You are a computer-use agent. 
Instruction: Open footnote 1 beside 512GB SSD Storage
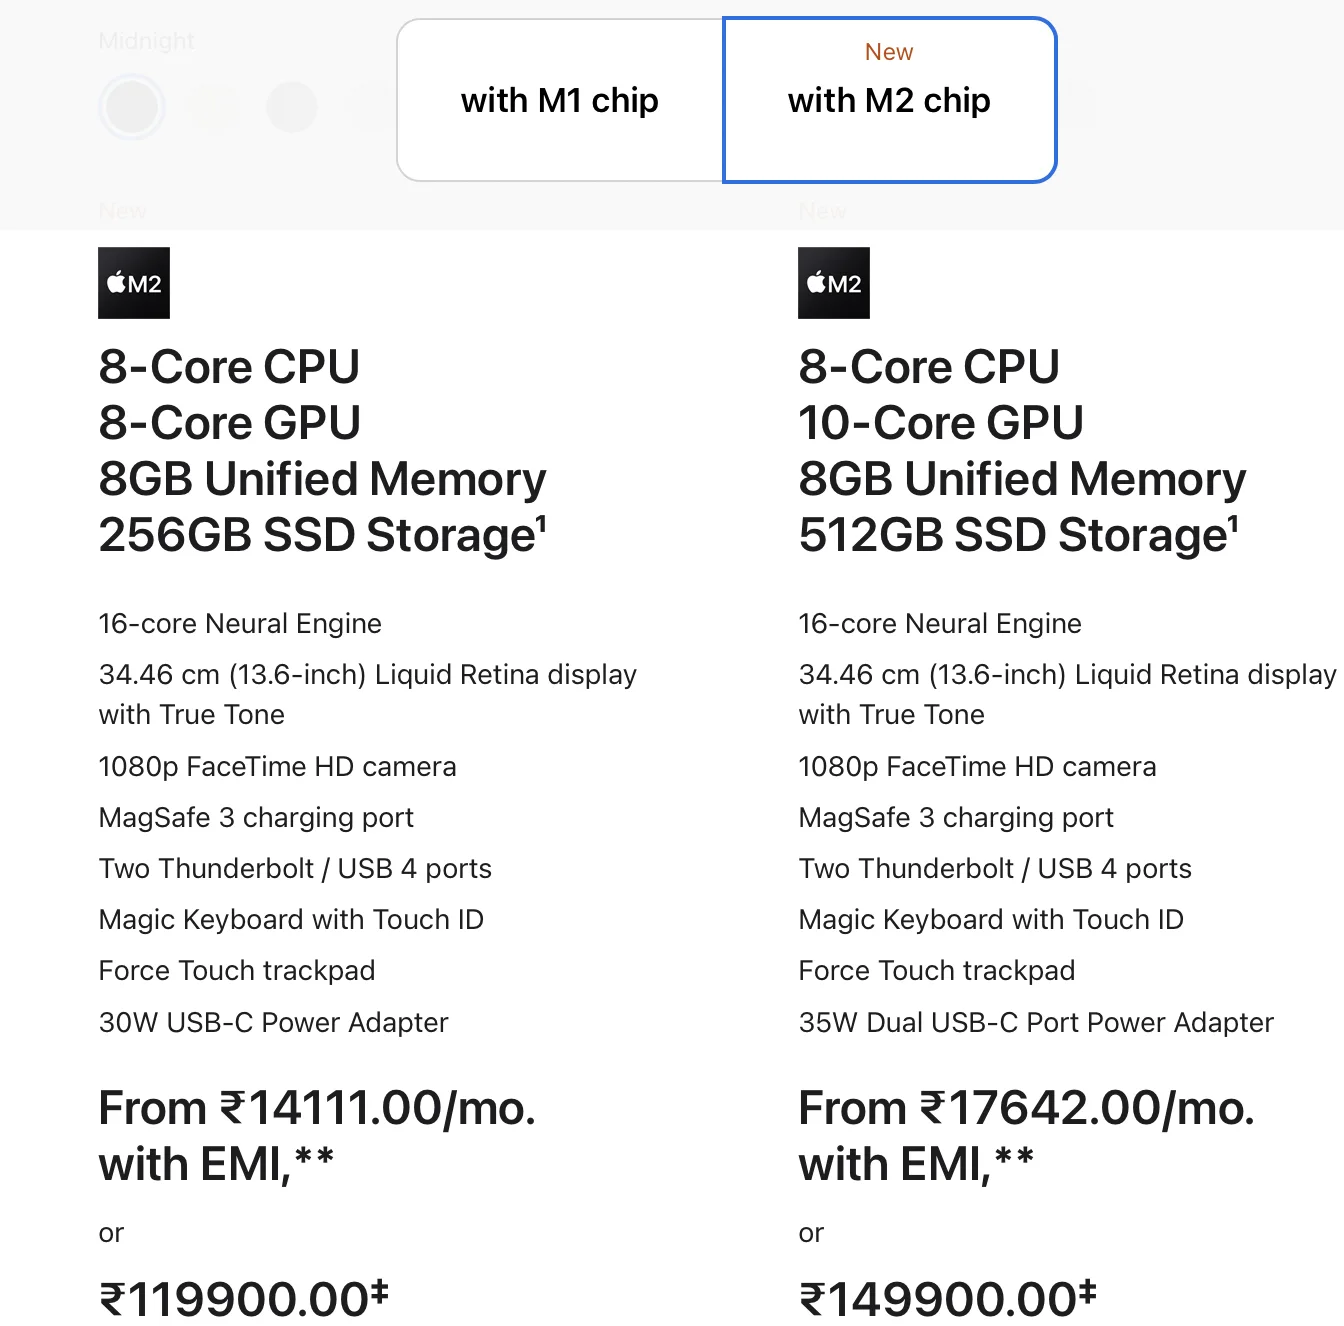[x=1233, y=523]
